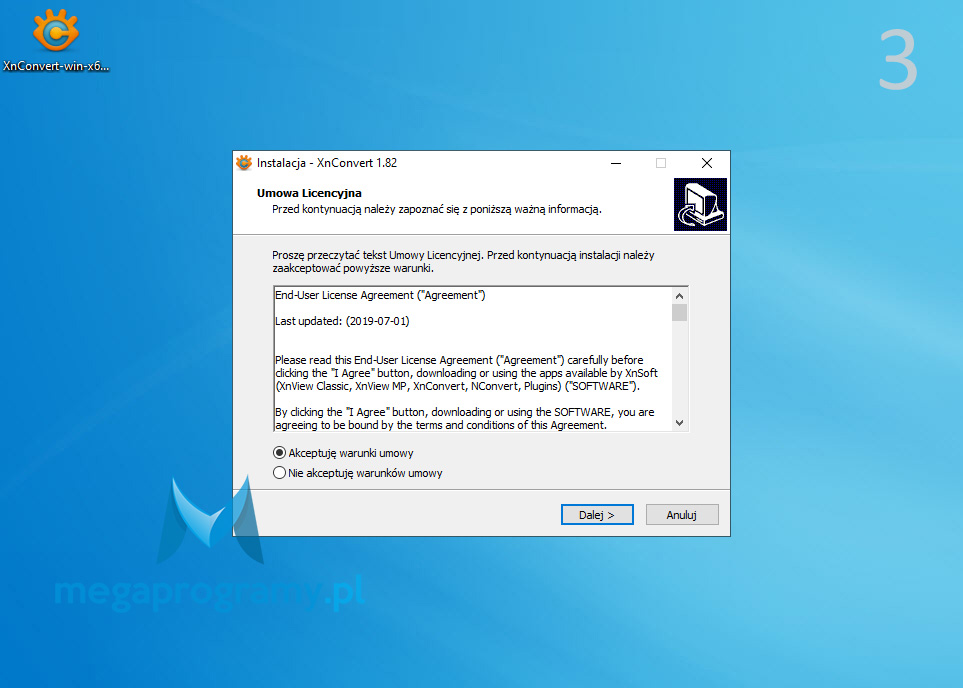
Task: Click text 'Proszę przeczytać tekst Umowy Licencyjnej'
Action: [x=376, y=255]
